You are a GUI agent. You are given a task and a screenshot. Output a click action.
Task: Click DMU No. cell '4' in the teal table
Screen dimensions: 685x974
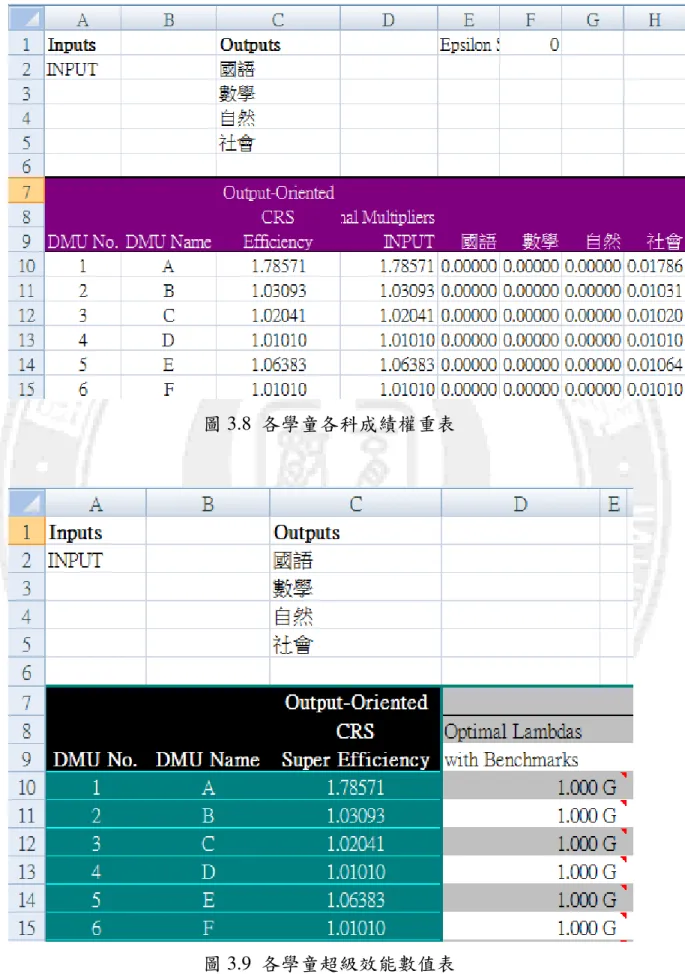coord(96,872)
